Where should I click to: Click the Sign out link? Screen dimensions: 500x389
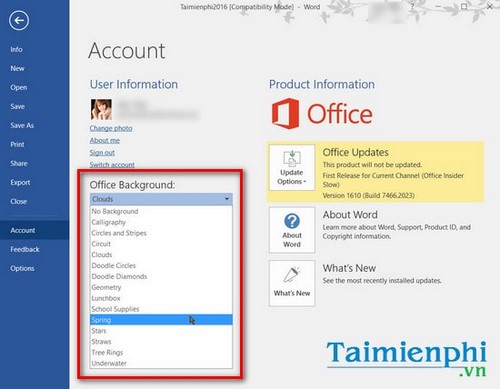click(x=102, y=153)
